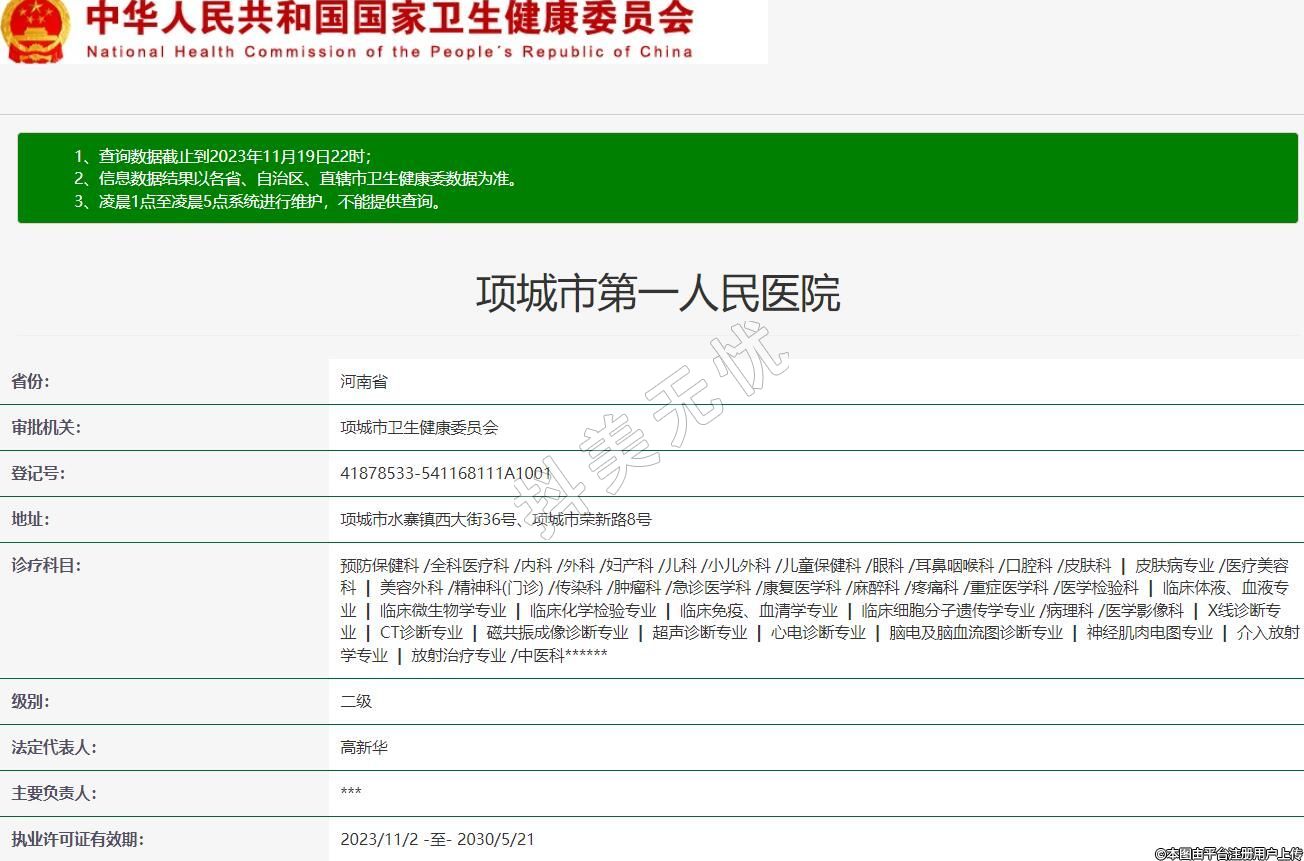
Task: Click the English National Health Commission subtitle
Action: 389,52
